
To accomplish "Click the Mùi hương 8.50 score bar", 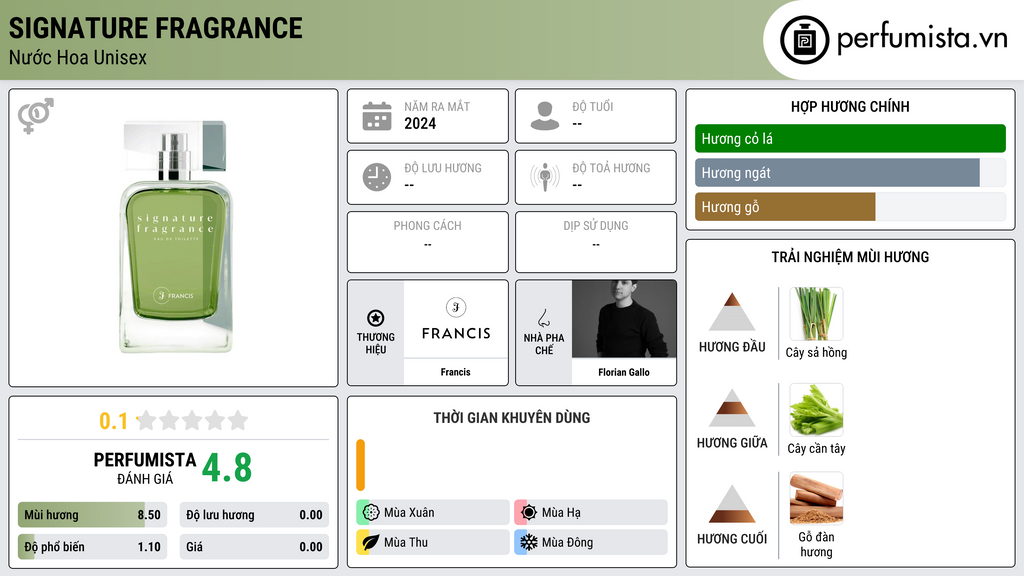I will pyautogui.click(x=93, y=515).
